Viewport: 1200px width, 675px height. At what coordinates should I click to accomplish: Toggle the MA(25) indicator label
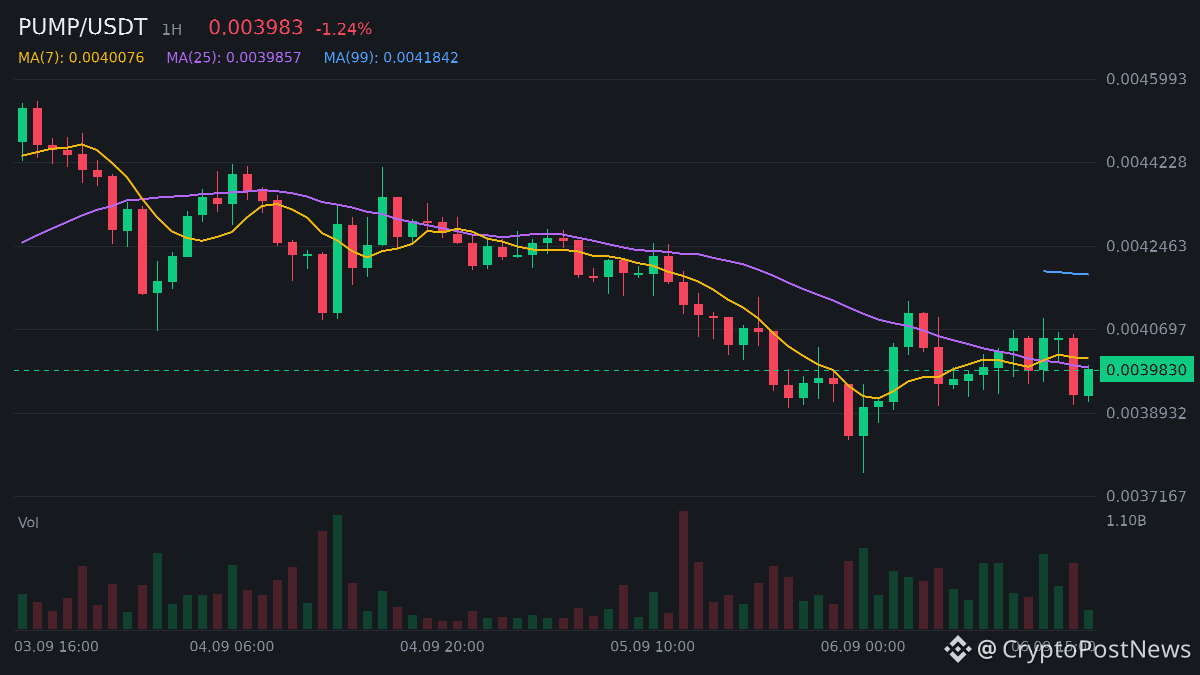pyautogui.click(x=234, y=58)
